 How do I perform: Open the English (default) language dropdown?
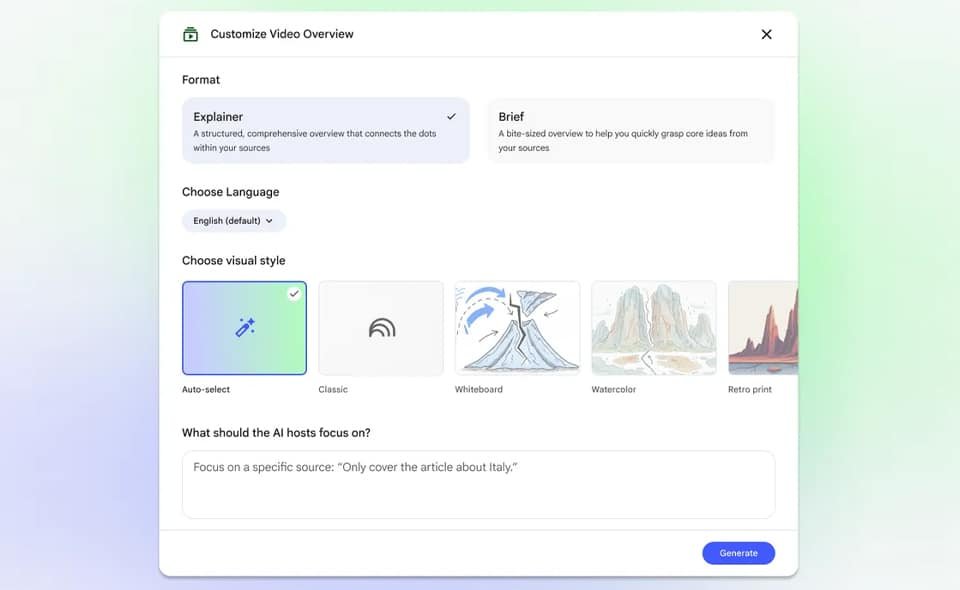pos(233,221)
